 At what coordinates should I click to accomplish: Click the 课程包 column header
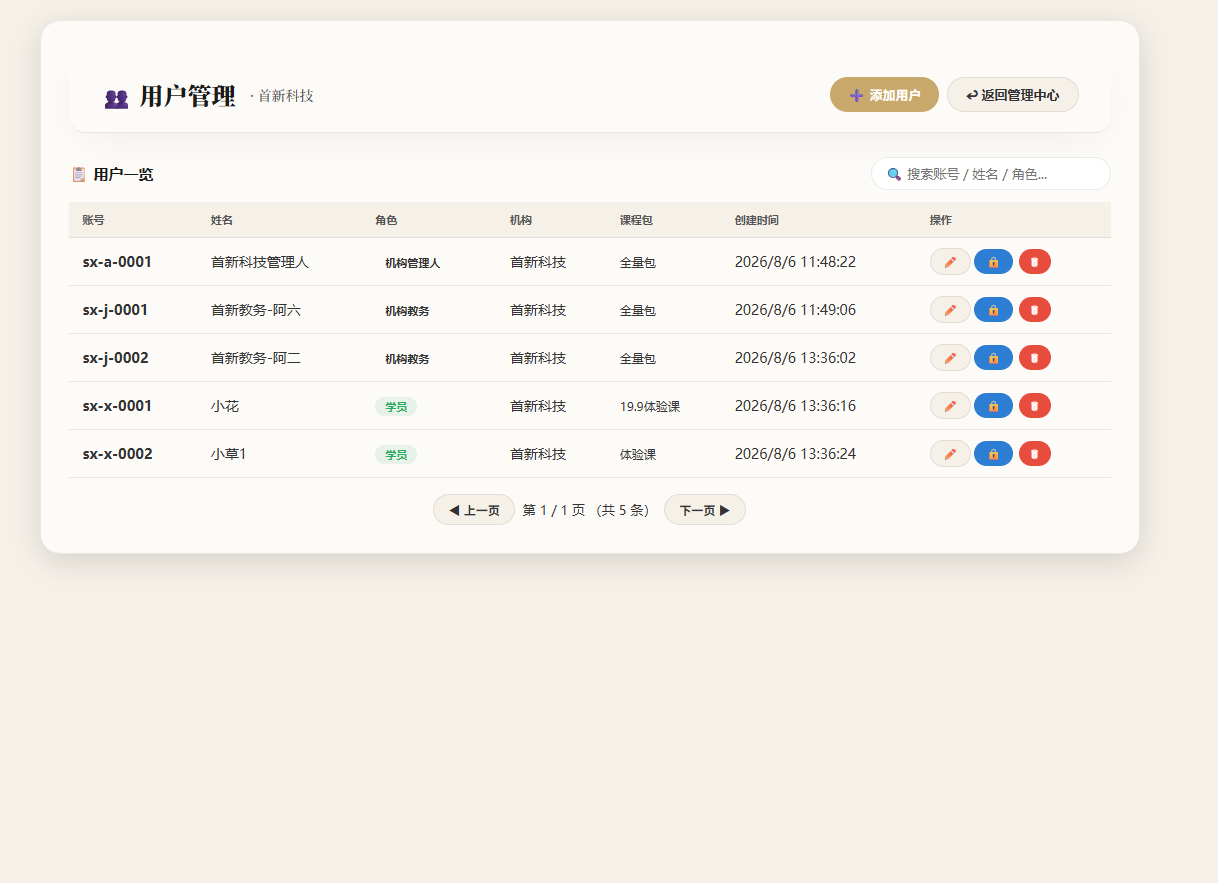pyautogui.click(x=636, y=220)
